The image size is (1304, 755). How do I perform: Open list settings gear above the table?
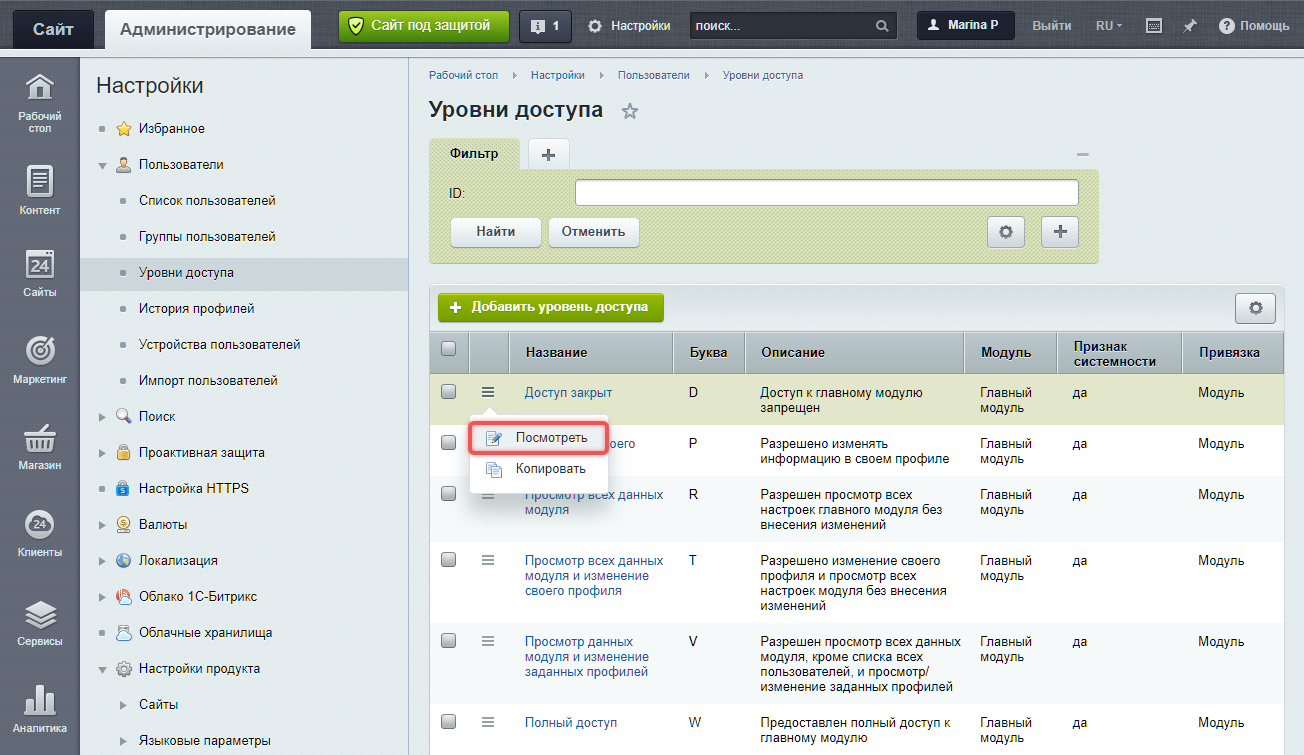point(1255,309)
